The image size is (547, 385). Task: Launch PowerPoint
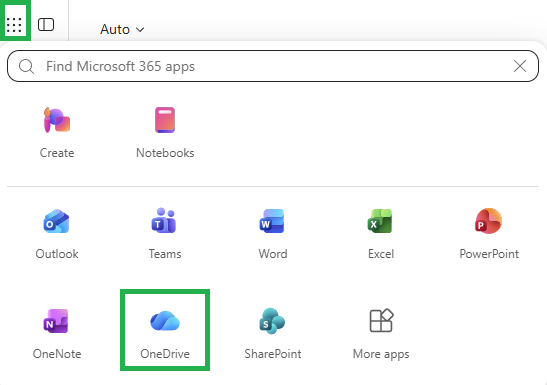pyautogui.click(x=489, y=234)
